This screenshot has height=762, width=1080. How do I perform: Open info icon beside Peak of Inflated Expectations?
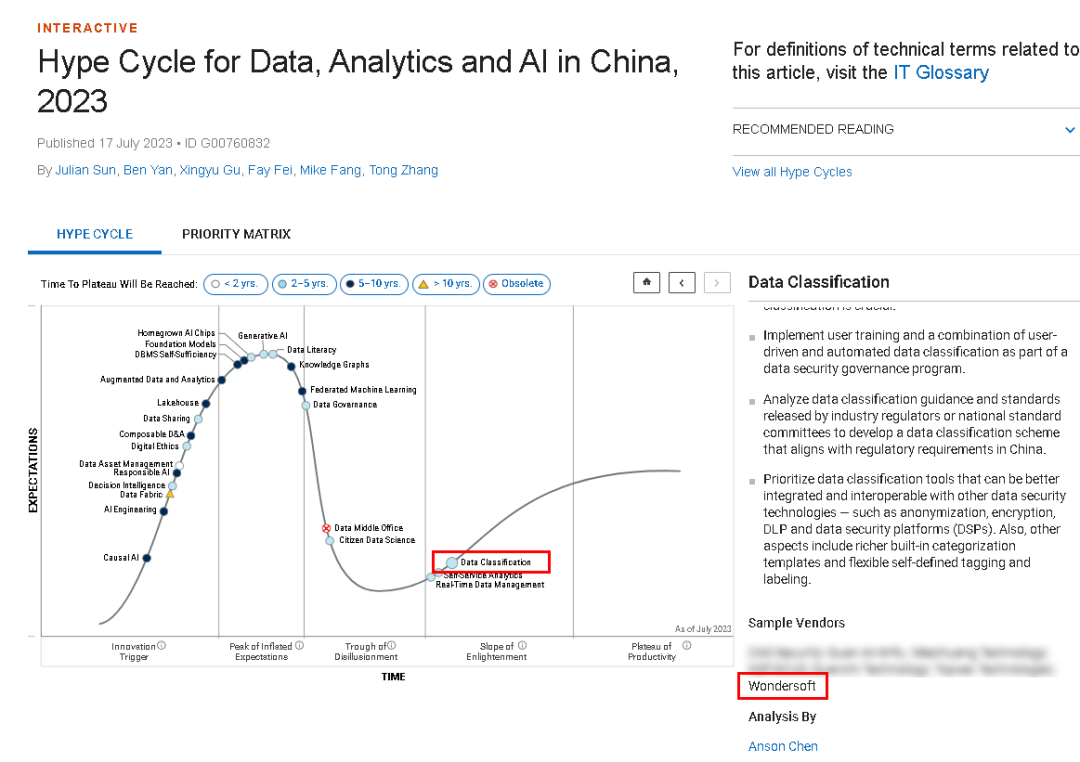pos(299,646)
